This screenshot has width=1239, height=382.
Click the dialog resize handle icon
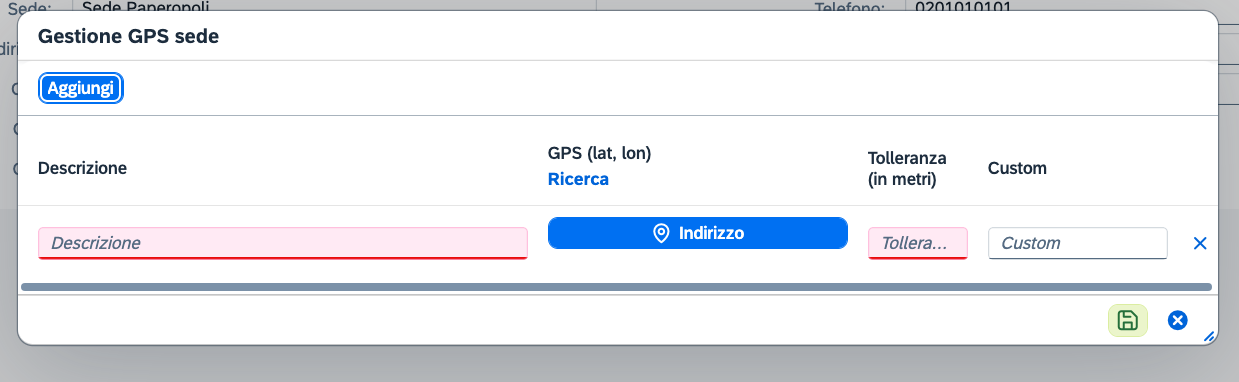click(x=1208, y=337)
